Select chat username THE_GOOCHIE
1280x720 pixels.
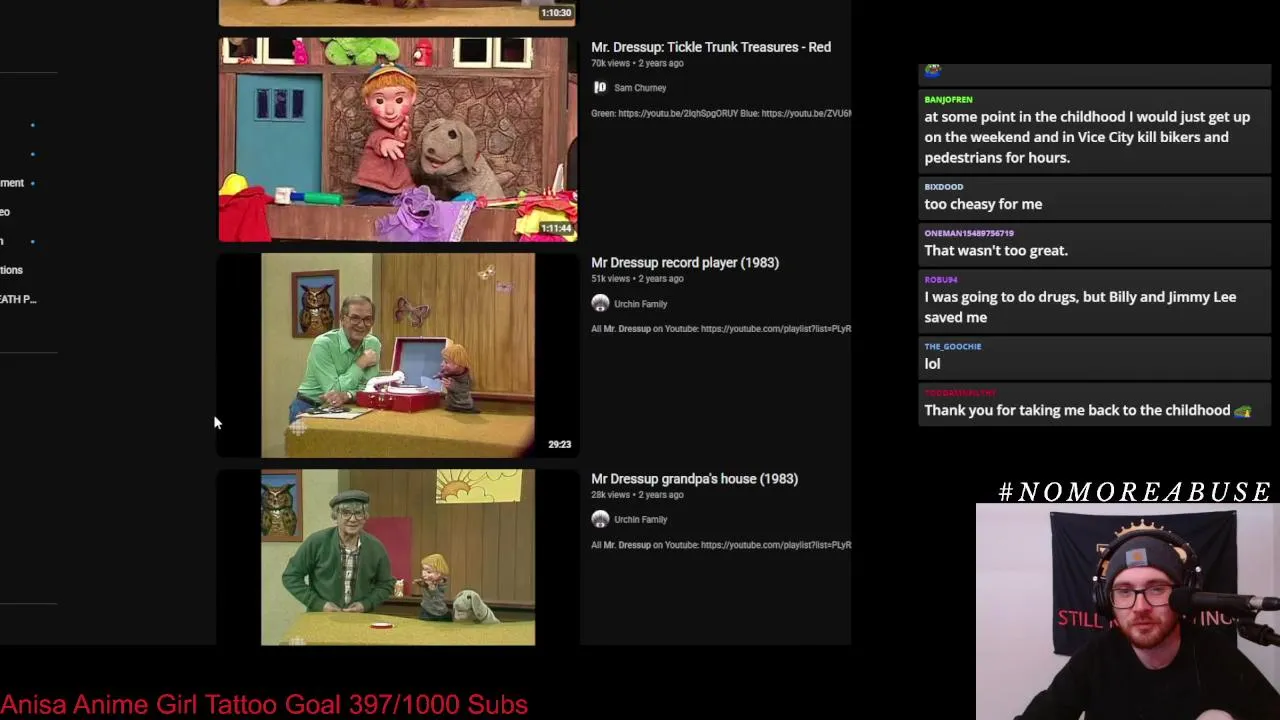tap(953, 346)
